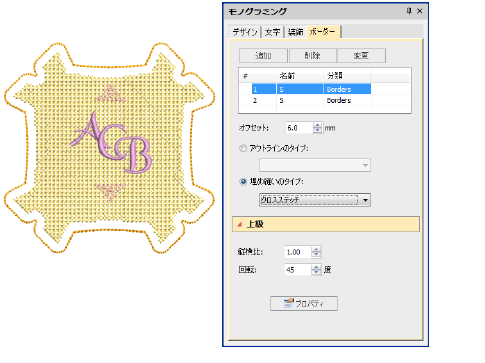This screenshot has height=363, width=485.
Task: Open the プロパティ button
Action: pos(304,303)
